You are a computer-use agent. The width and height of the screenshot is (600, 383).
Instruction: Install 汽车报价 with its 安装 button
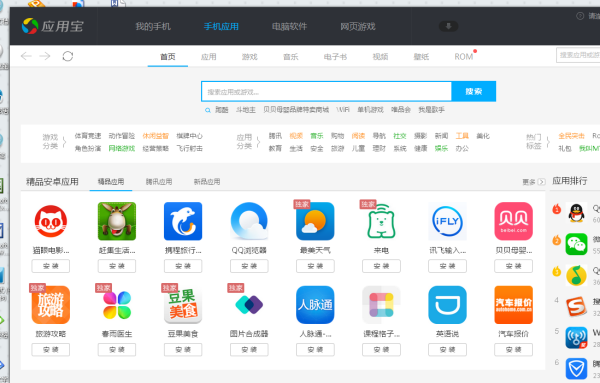tap(514, 350)
